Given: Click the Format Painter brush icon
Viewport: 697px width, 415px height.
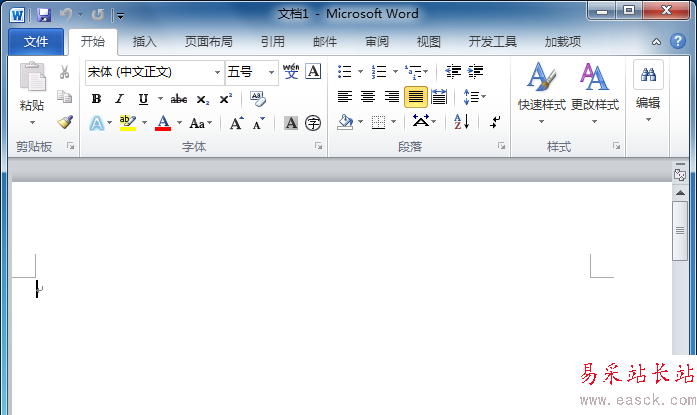Looking at the screenshot, I should (x=65, y=122).
